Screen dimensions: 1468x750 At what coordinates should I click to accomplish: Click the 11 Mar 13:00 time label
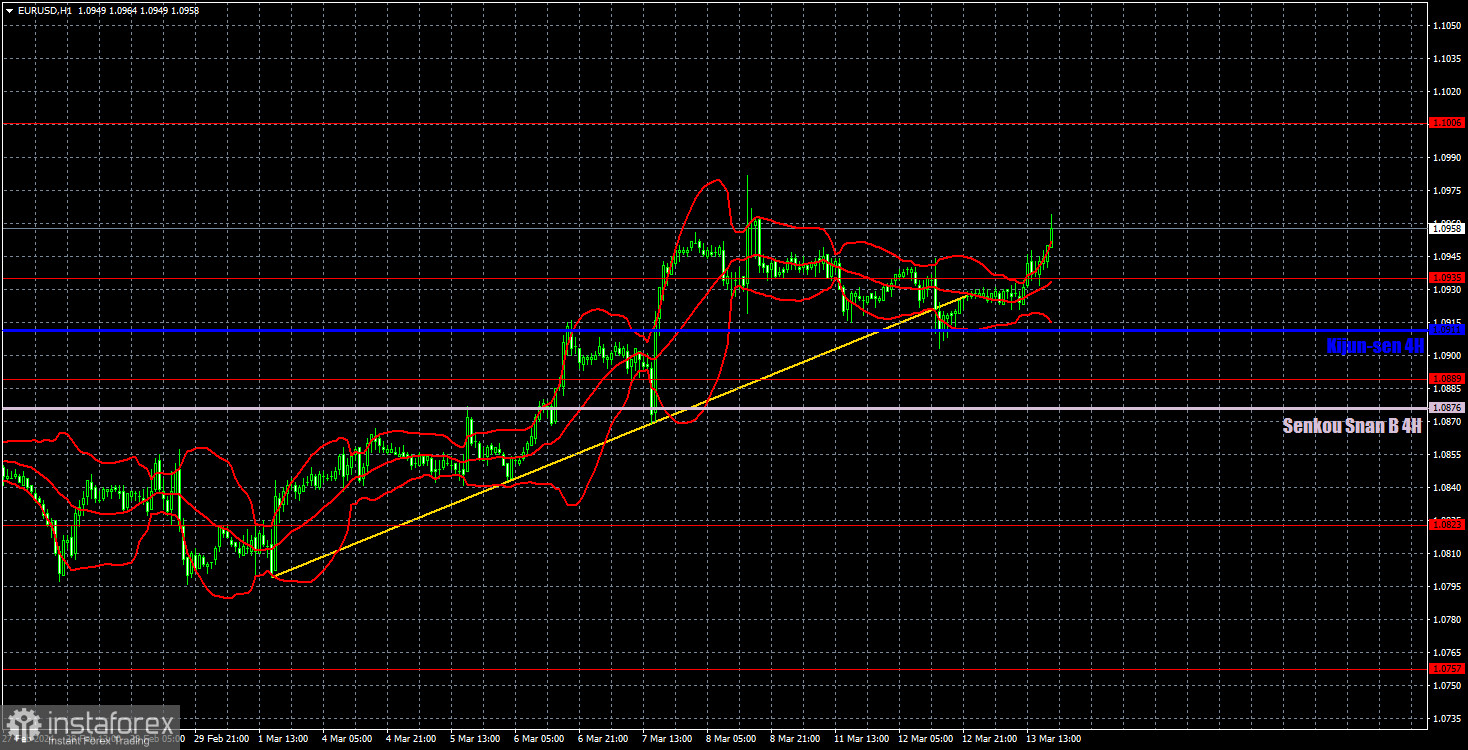[x=863, y=739]
